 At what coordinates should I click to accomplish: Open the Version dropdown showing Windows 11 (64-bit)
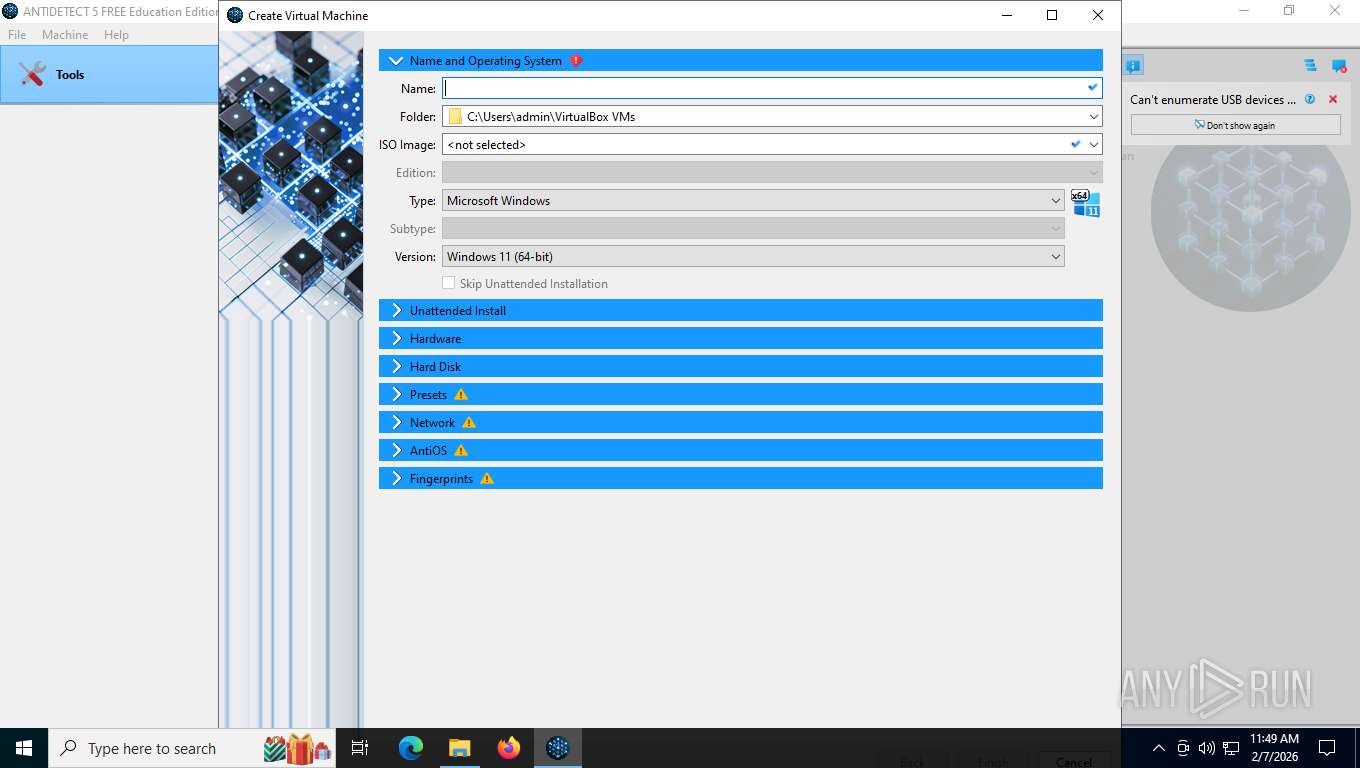(753, 256)
